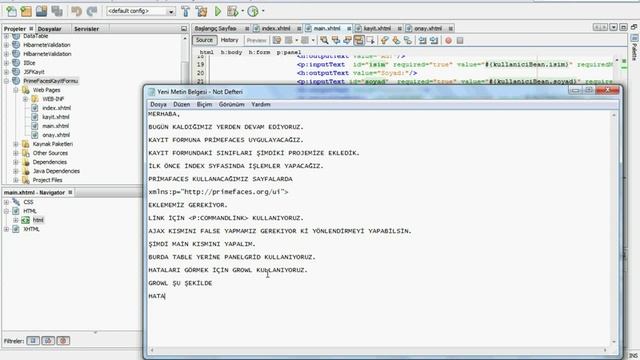This screenshot has width=640, height=360.
Task: Click the Redo arrow icon
Action: click(92, 11)
